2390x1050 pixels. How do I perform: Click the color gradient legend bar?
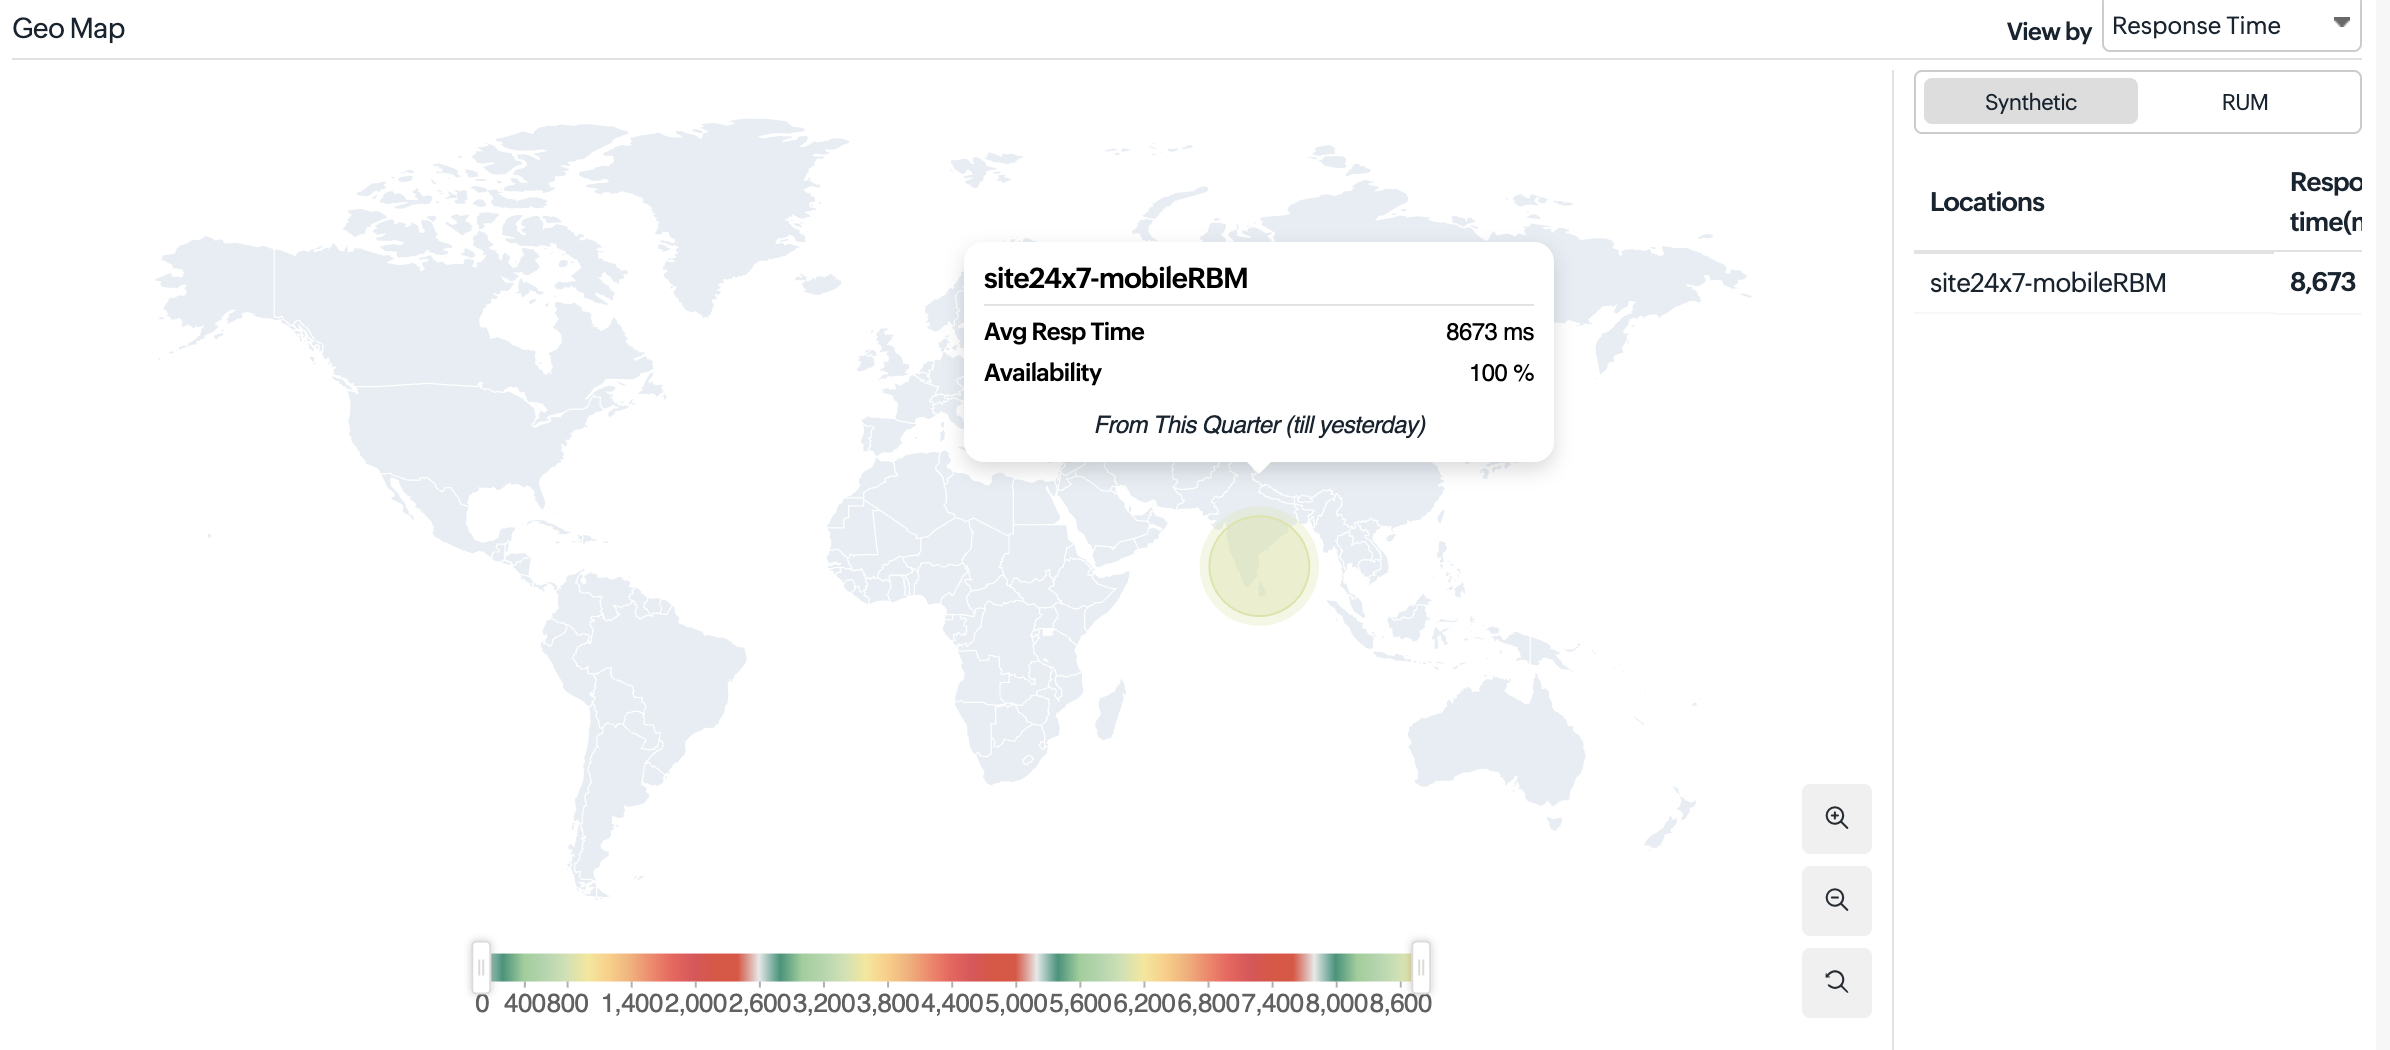point(950,967)
